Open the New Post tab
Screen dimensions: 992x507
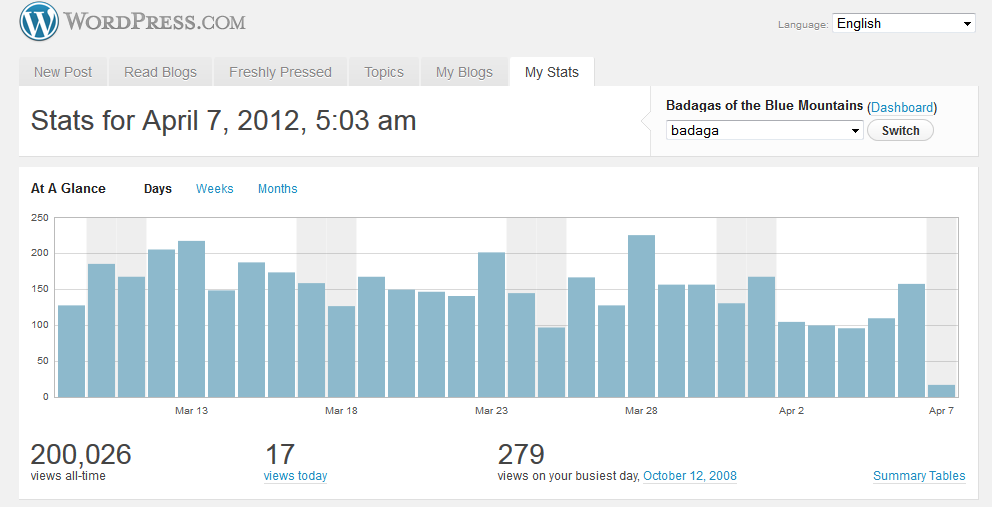point(63,72)
